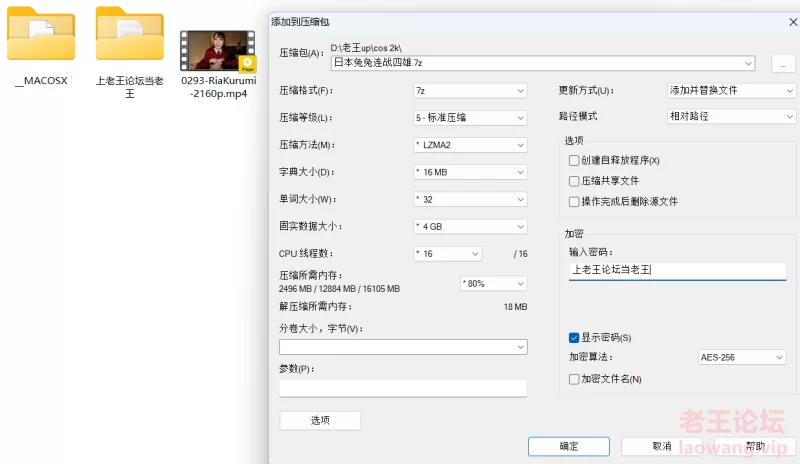Open the 加密算法 AES-256 dropdown
The height and width of the screenshot is (464, 800).
(x=742, y=357)
